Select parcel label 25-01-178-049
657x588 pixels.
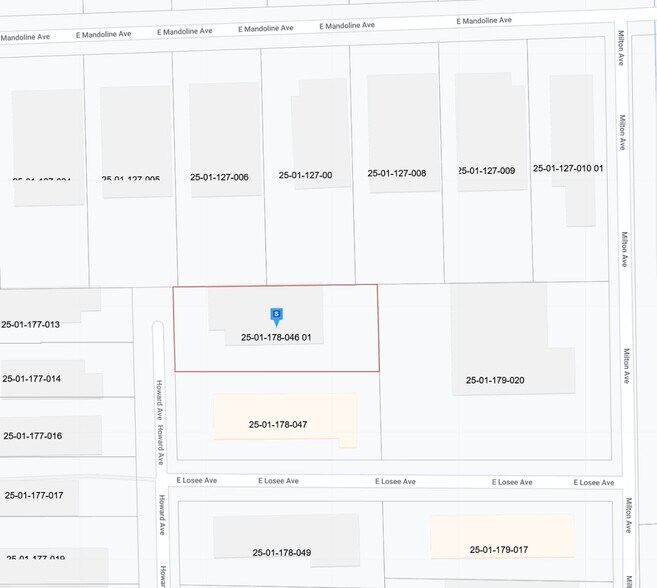point(282,552)
